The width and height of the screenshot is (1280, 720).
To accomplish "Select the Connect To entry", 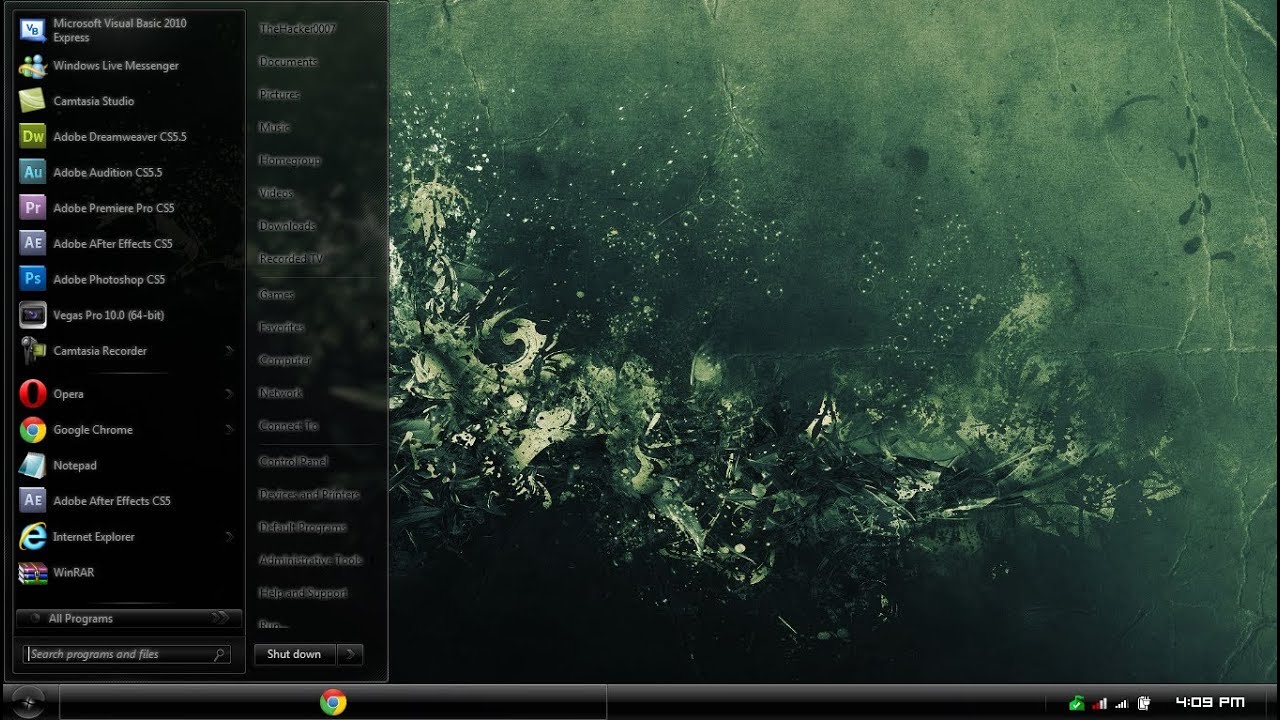I will point(288,426).
